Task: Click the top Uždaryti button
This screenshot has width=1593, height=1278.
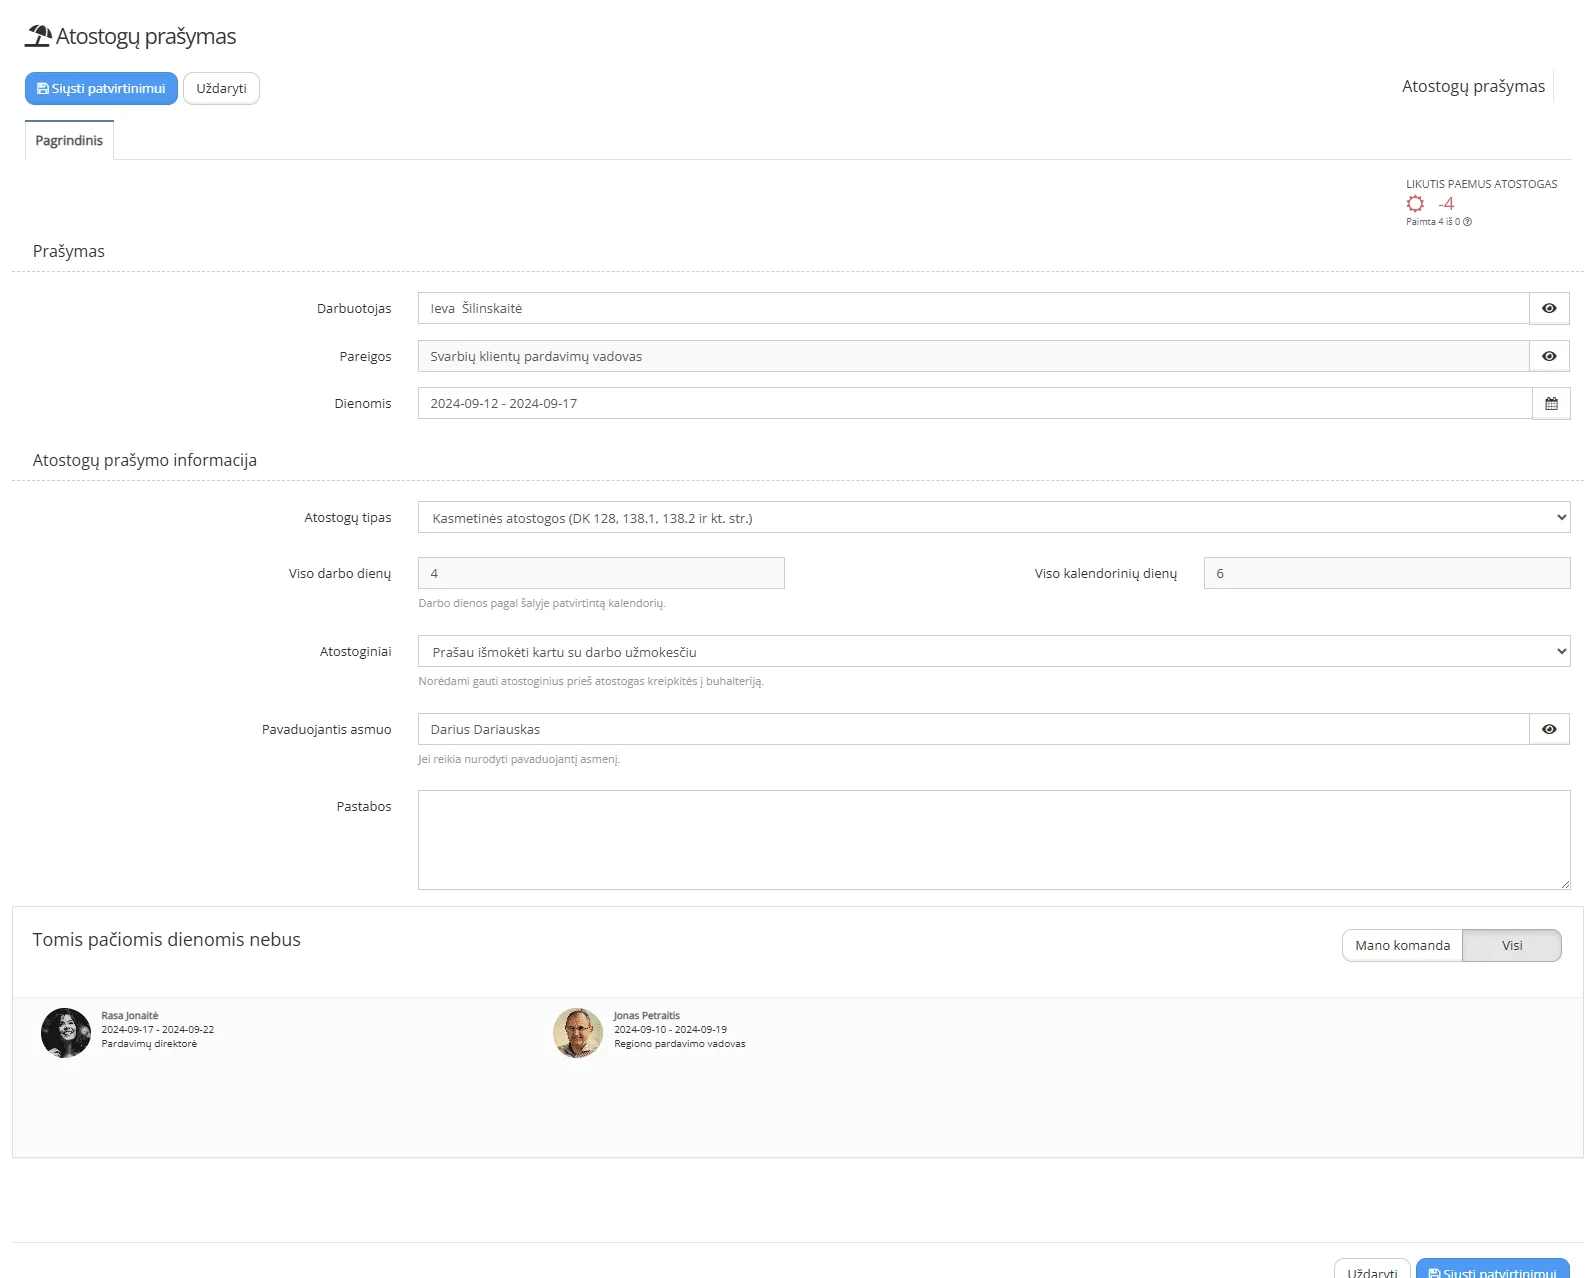Action: [x=221, y=89]
